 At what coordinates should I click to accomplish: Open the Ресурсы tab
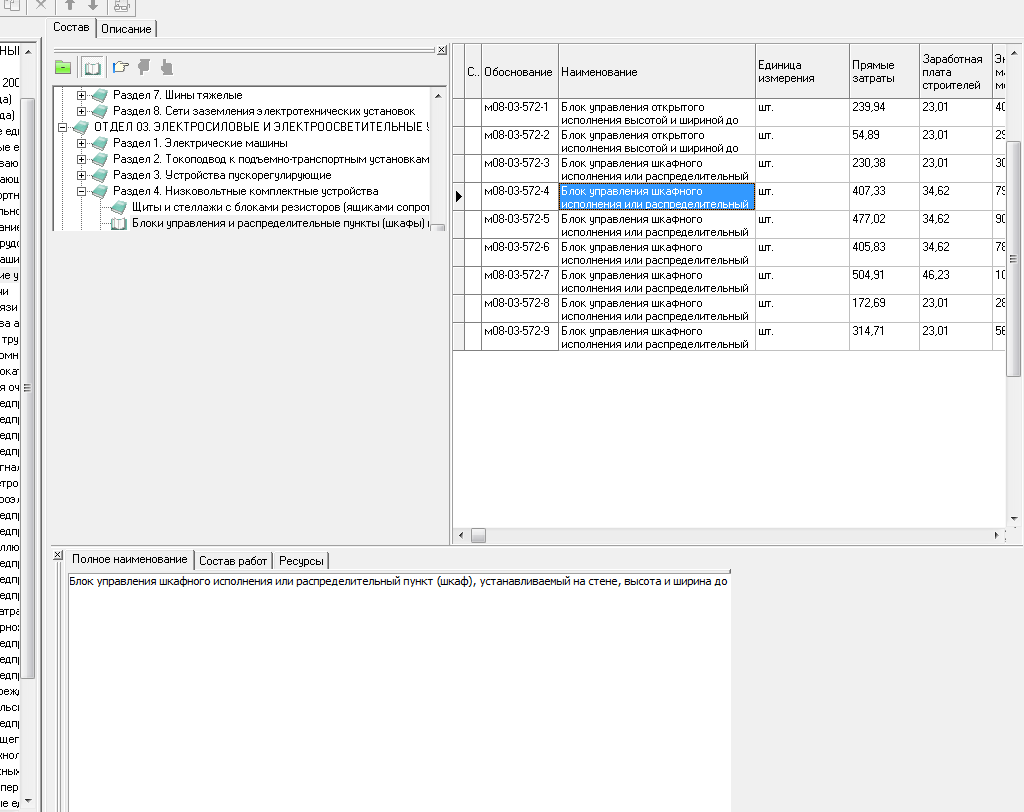coord(301,561)
